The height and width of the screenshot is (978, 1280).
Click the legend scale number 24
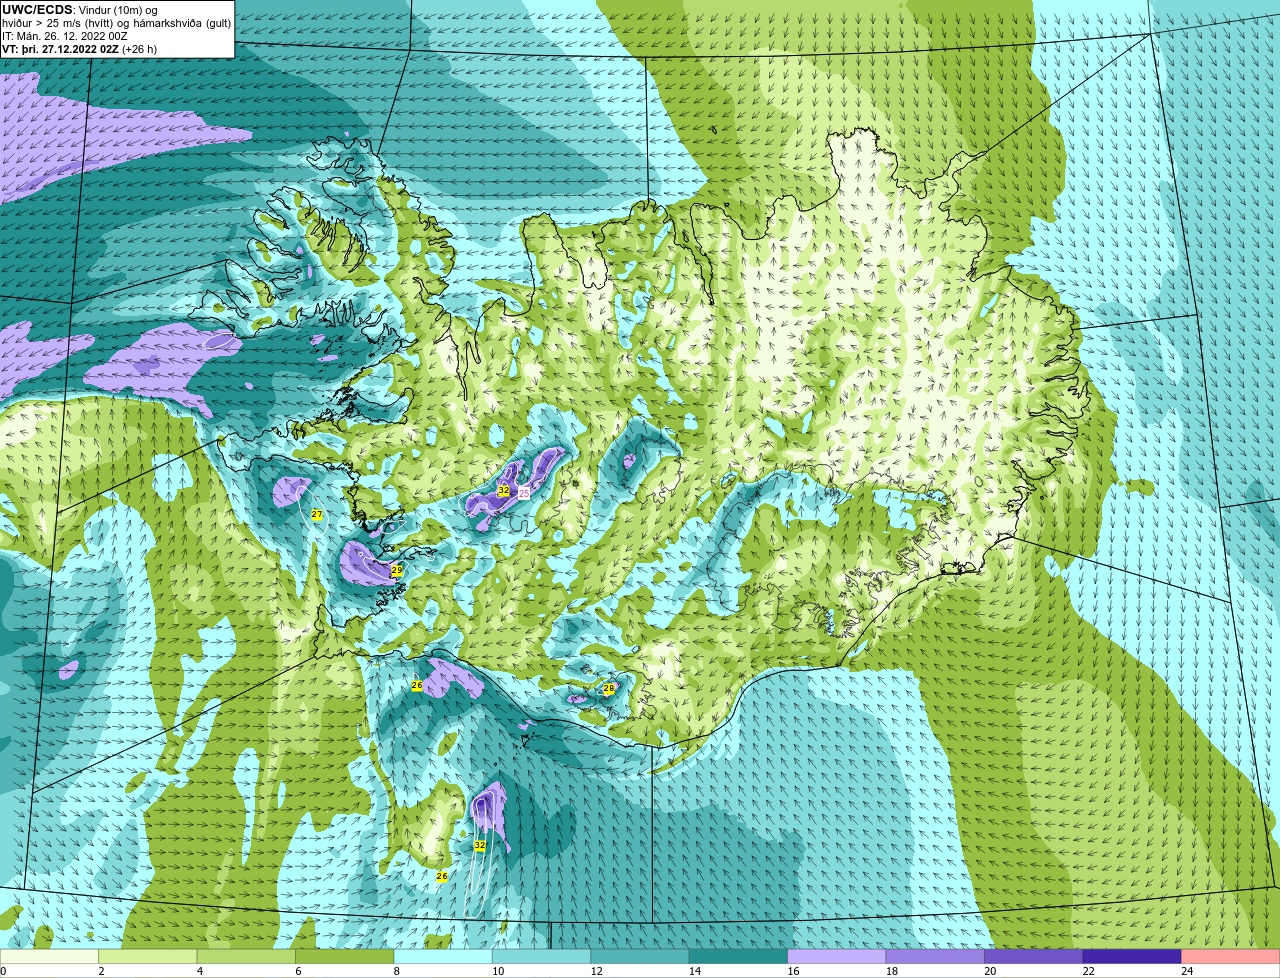(1187, 971)
